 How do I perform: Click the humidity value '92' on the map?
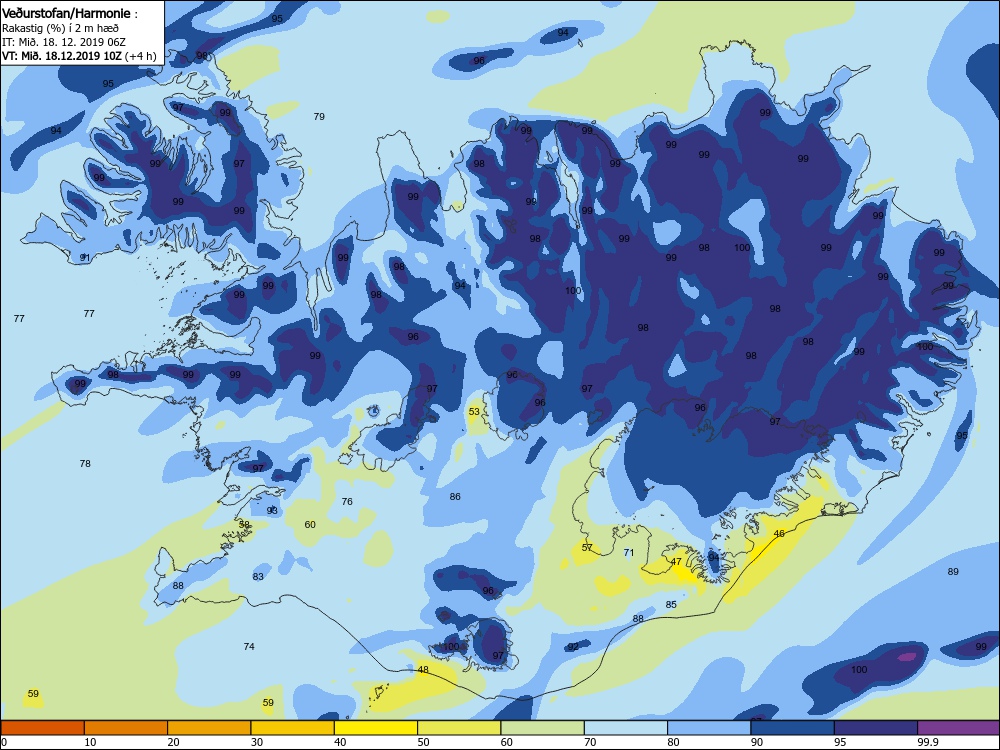click(573, 647)
